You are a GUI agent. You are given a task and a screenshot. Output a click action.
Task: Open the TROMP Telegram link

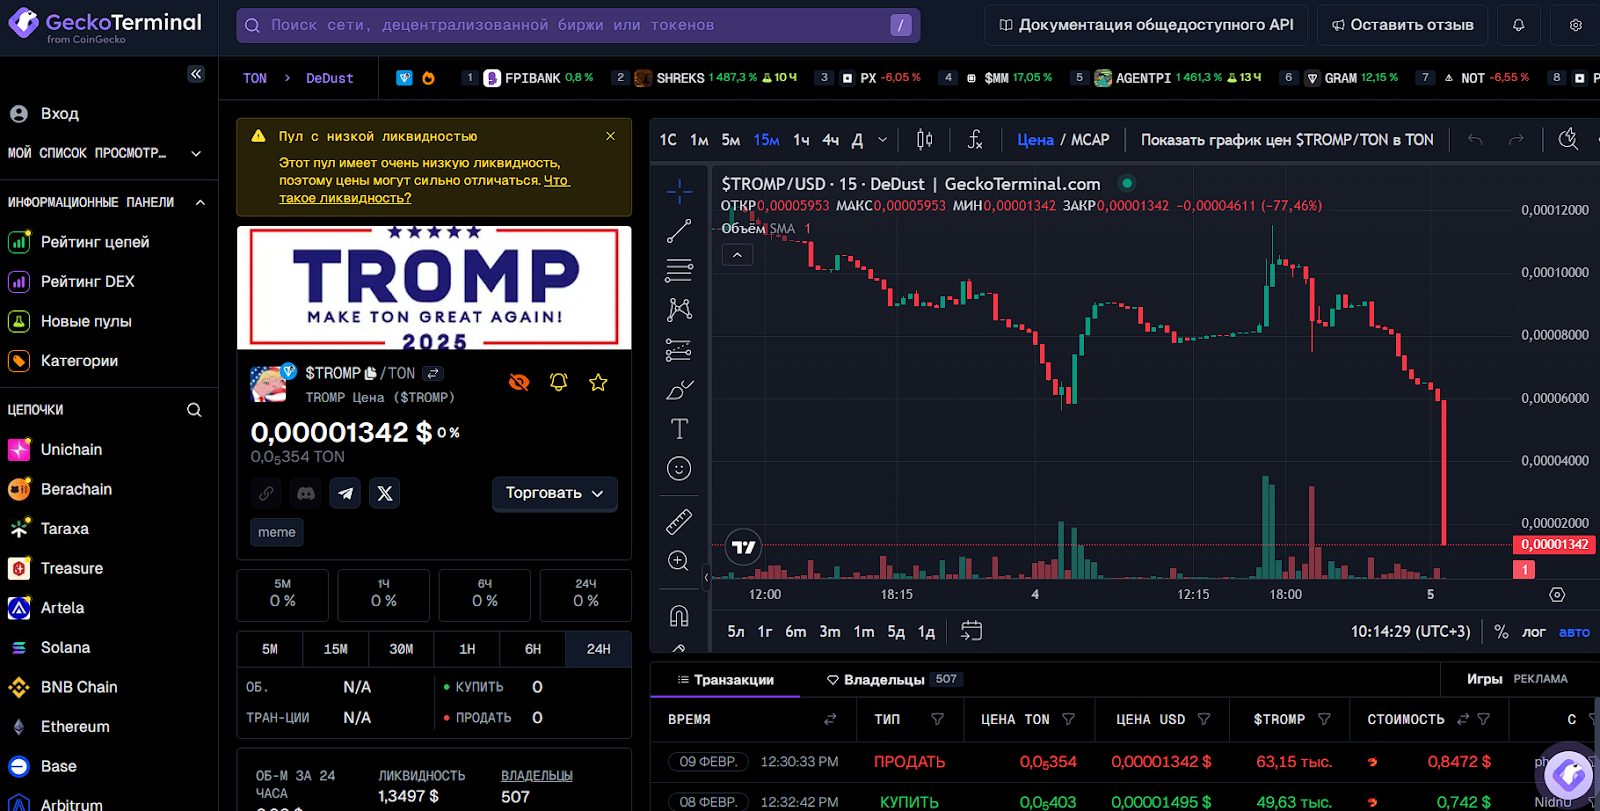(x=345, y=493)
